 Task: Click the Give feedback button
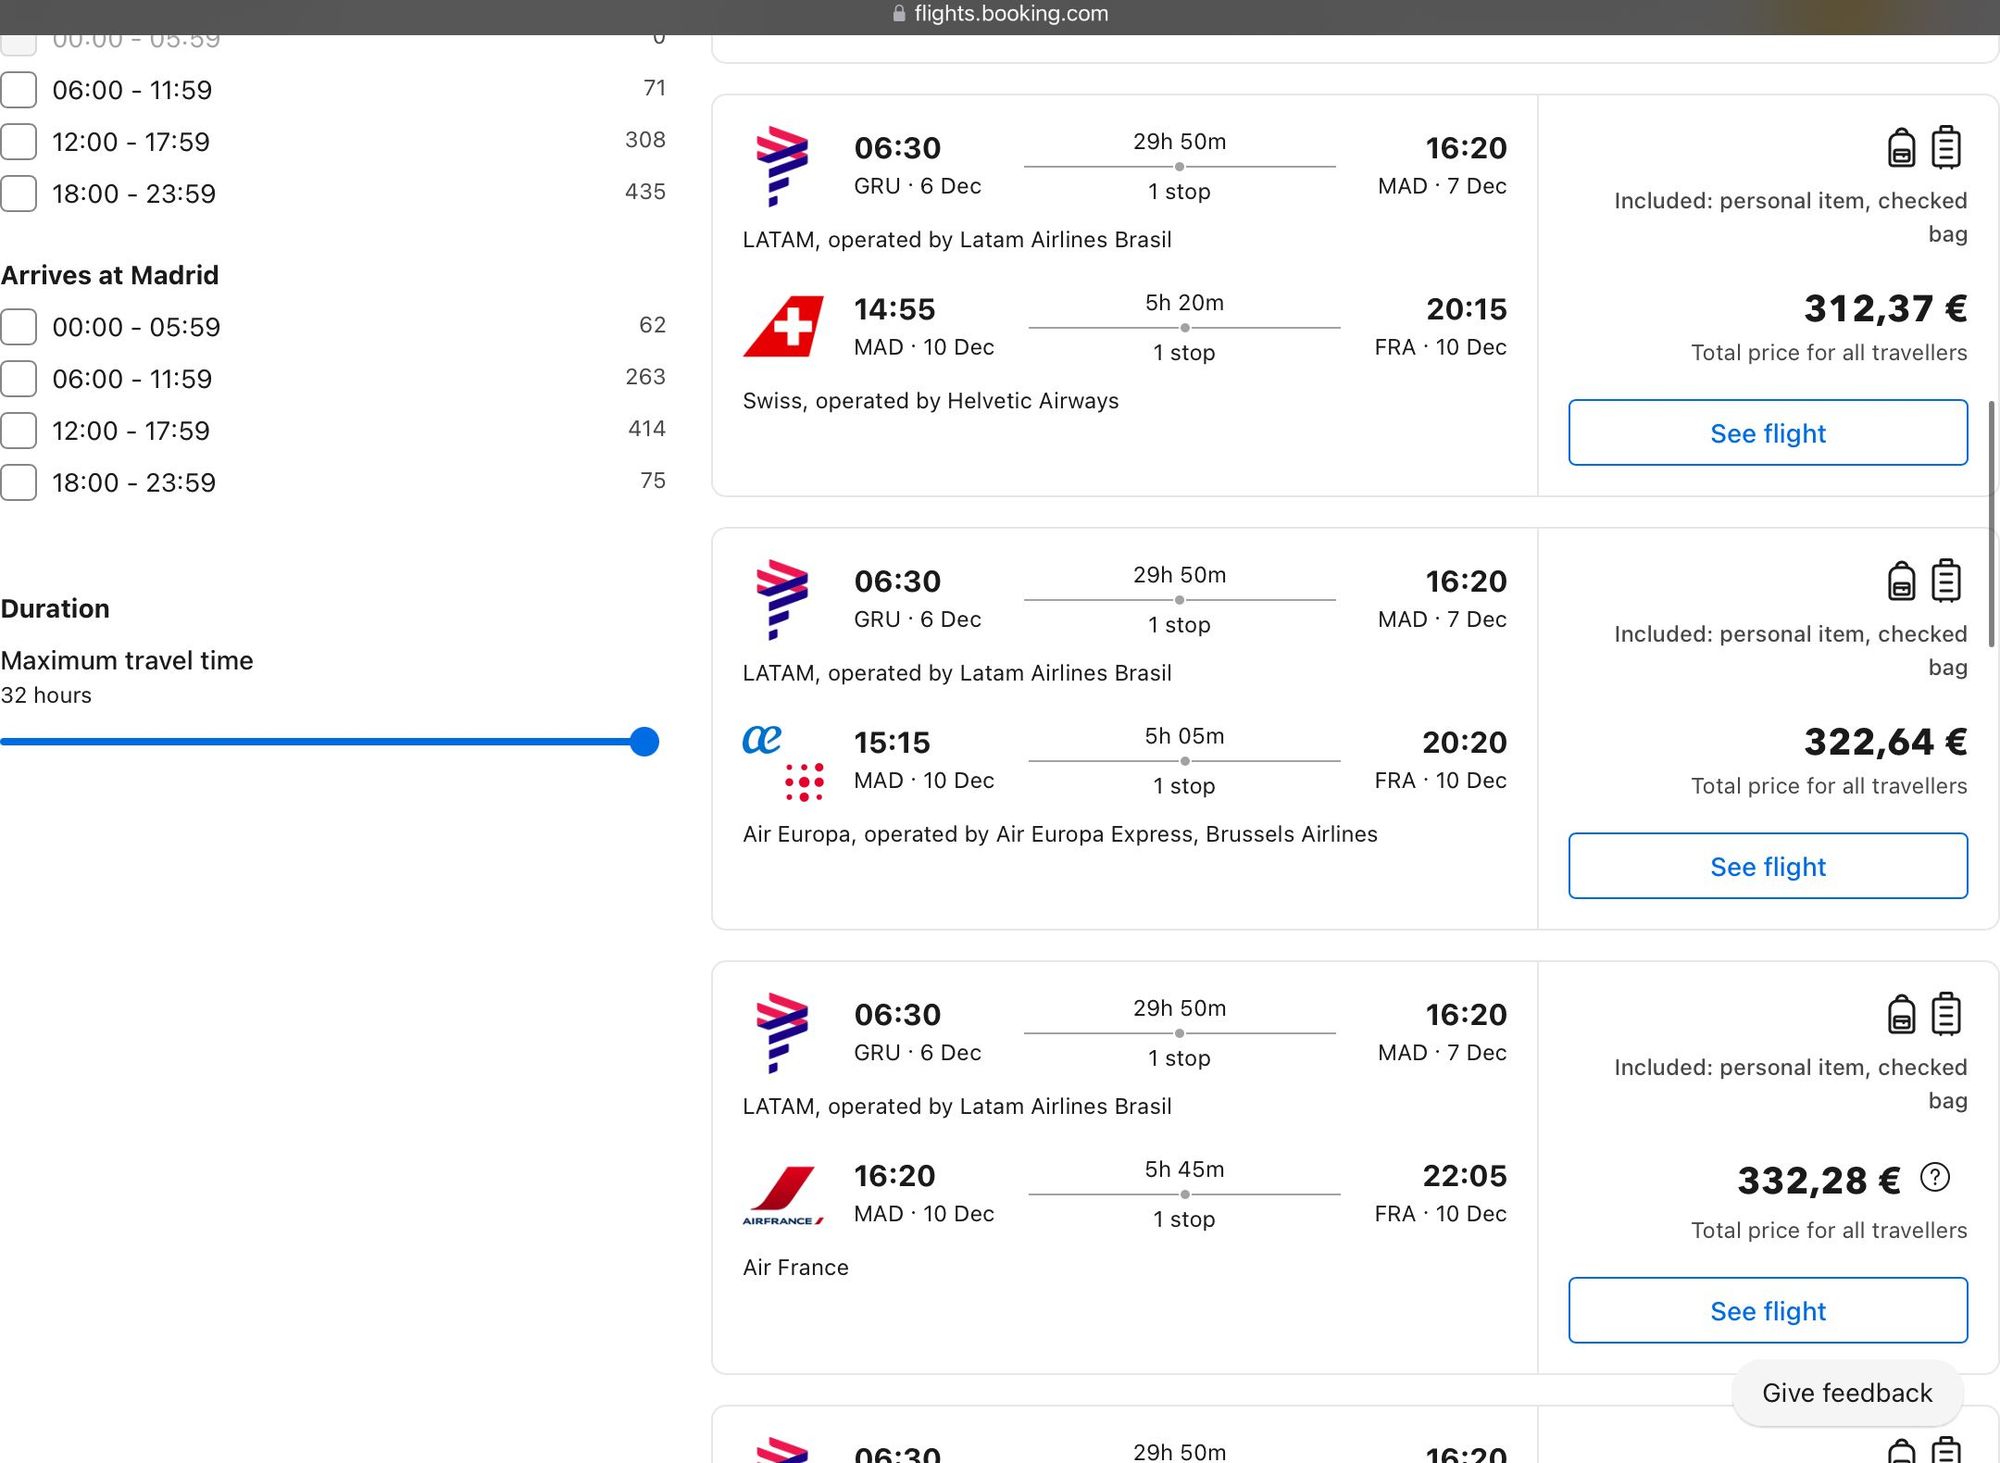point(1846,1393)
